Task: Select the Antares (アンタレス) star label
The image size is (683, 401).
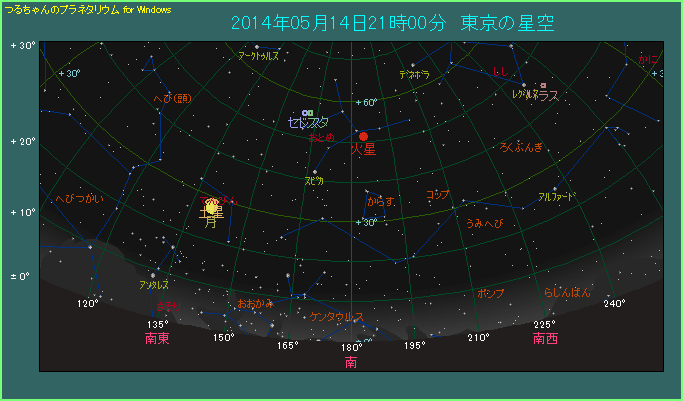Action: click(154, 285)
